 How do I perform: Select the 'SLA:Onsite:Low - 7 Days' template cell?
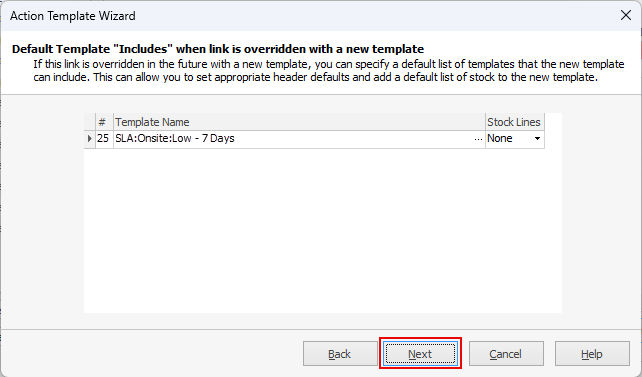click(x=293, y=139)
